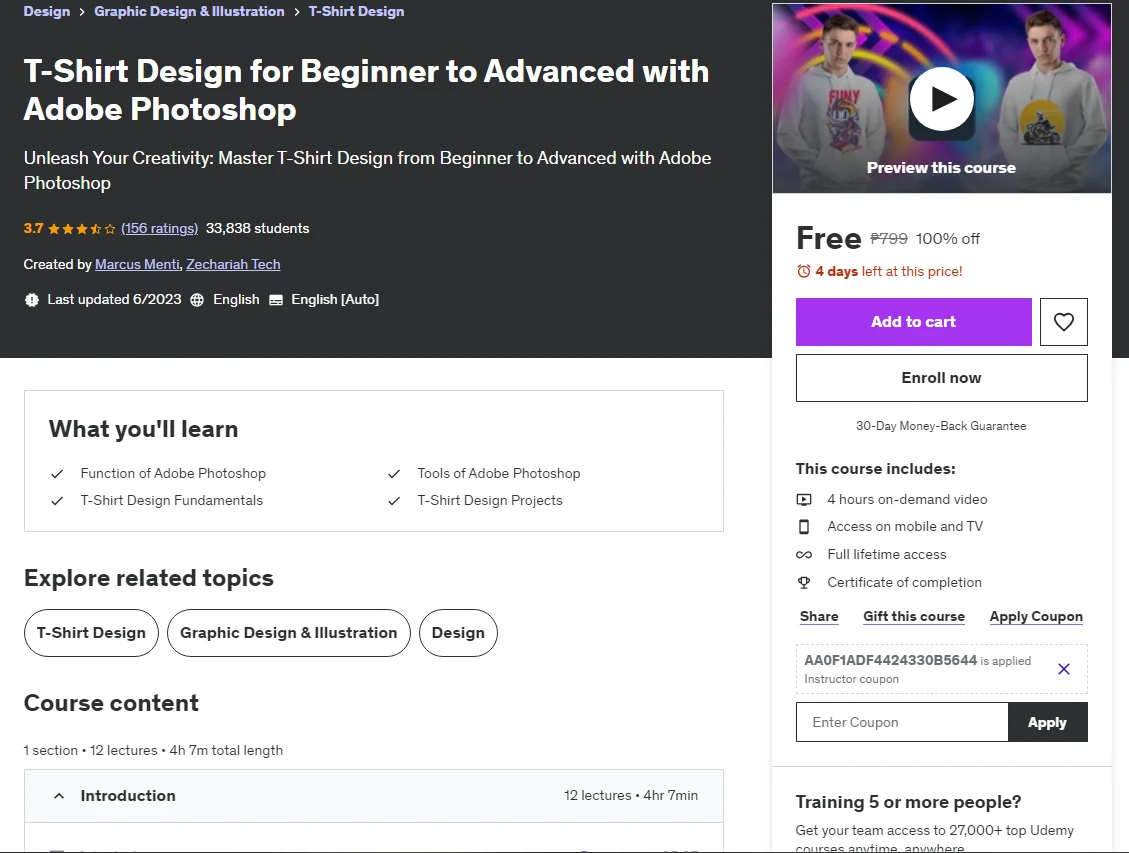Click the alarm clock icon beside 4 days
This screenshot has height=853, width=1129.
[x=804, y=271]
